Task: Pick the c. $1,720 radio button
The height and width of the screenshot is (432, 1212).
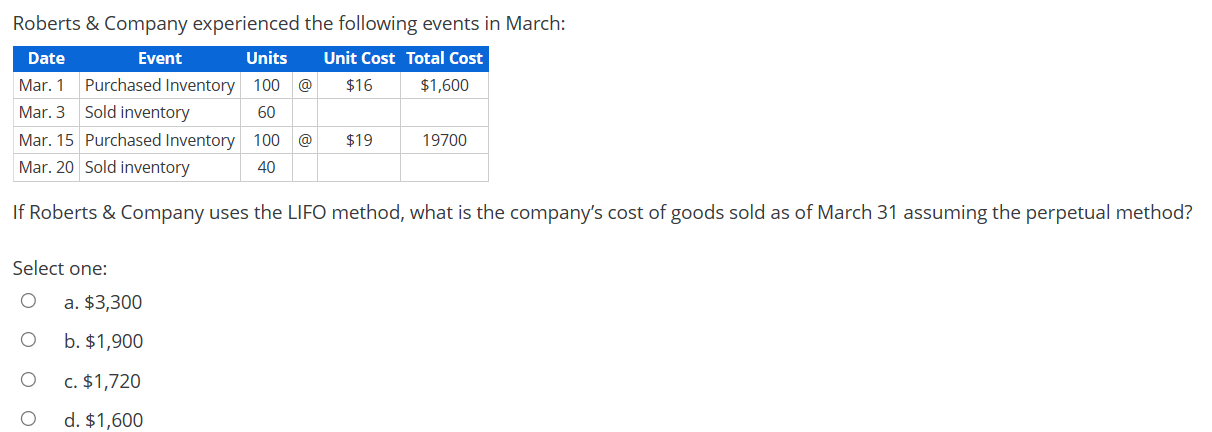Action: click(29, 380)
